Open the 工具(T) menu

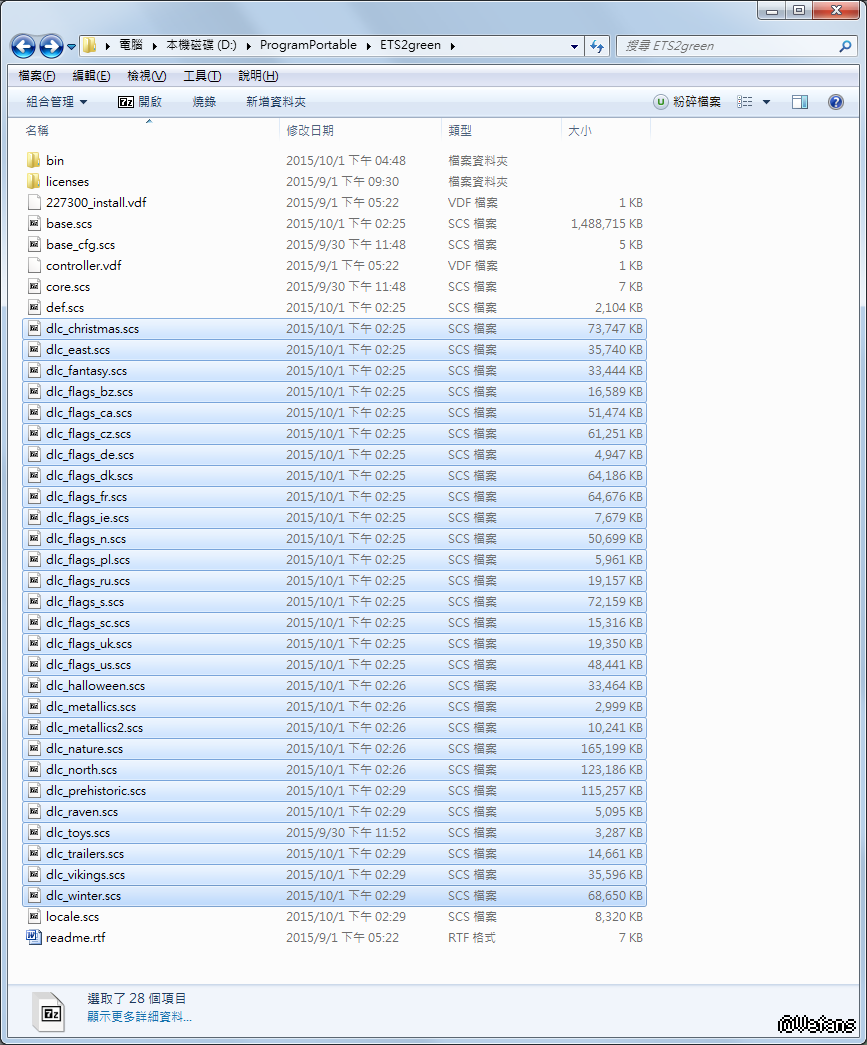[x=201, y=76]
